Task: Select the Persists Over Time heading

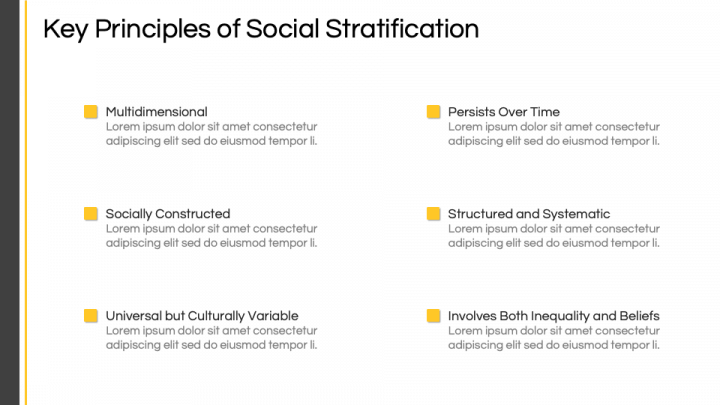Action: [x=504, y=112]
